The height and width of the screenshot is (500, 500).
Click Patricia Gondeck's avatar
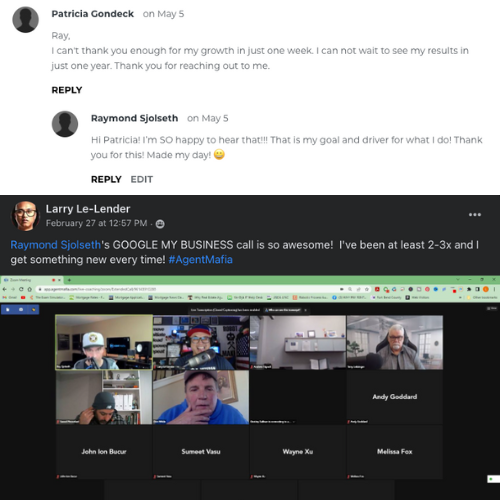pos(25,20)
